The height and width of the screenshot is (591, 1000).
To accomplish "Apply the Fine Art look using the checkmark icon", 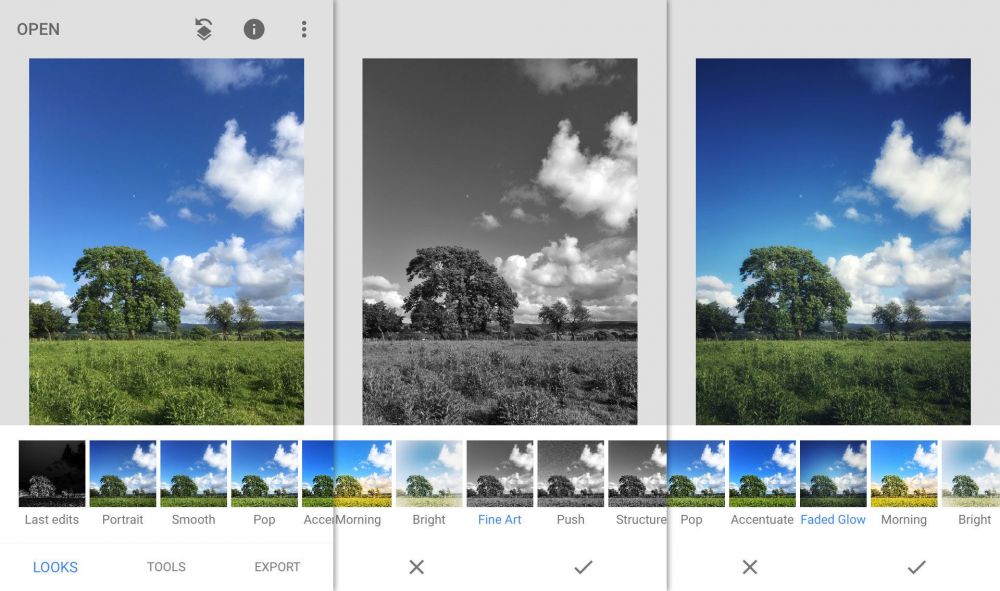I will click(581, 566).
